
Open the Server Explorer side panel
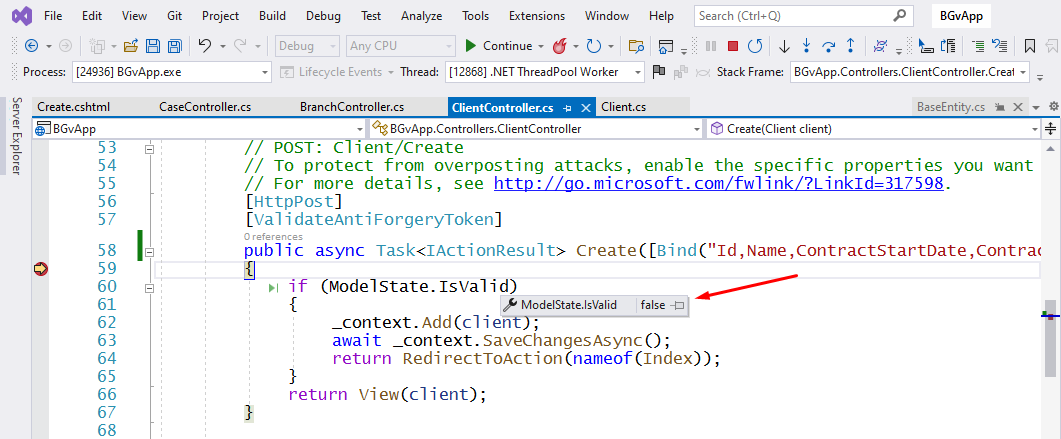[17, 136]
